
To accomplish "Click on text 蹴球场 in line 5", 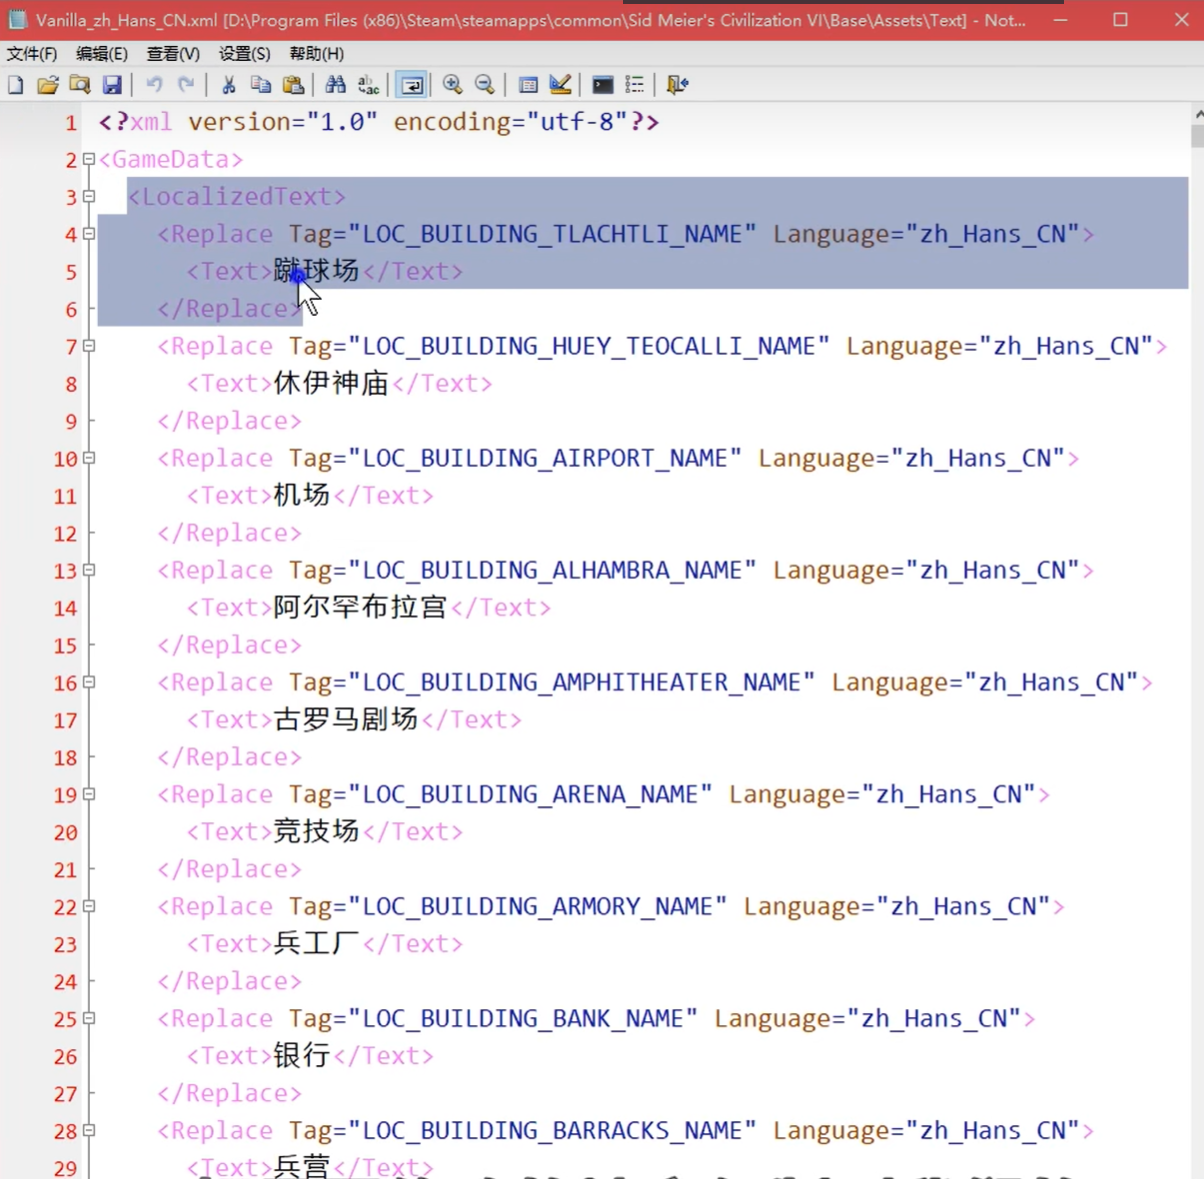I will click(316, 271).
